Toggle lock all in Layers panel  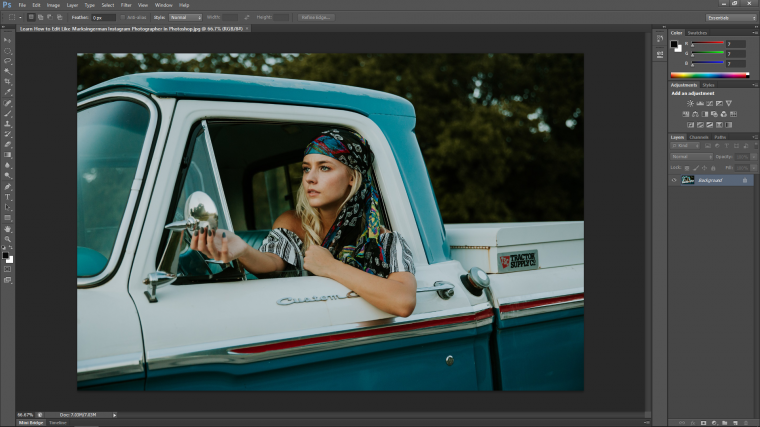click(713, 168)
